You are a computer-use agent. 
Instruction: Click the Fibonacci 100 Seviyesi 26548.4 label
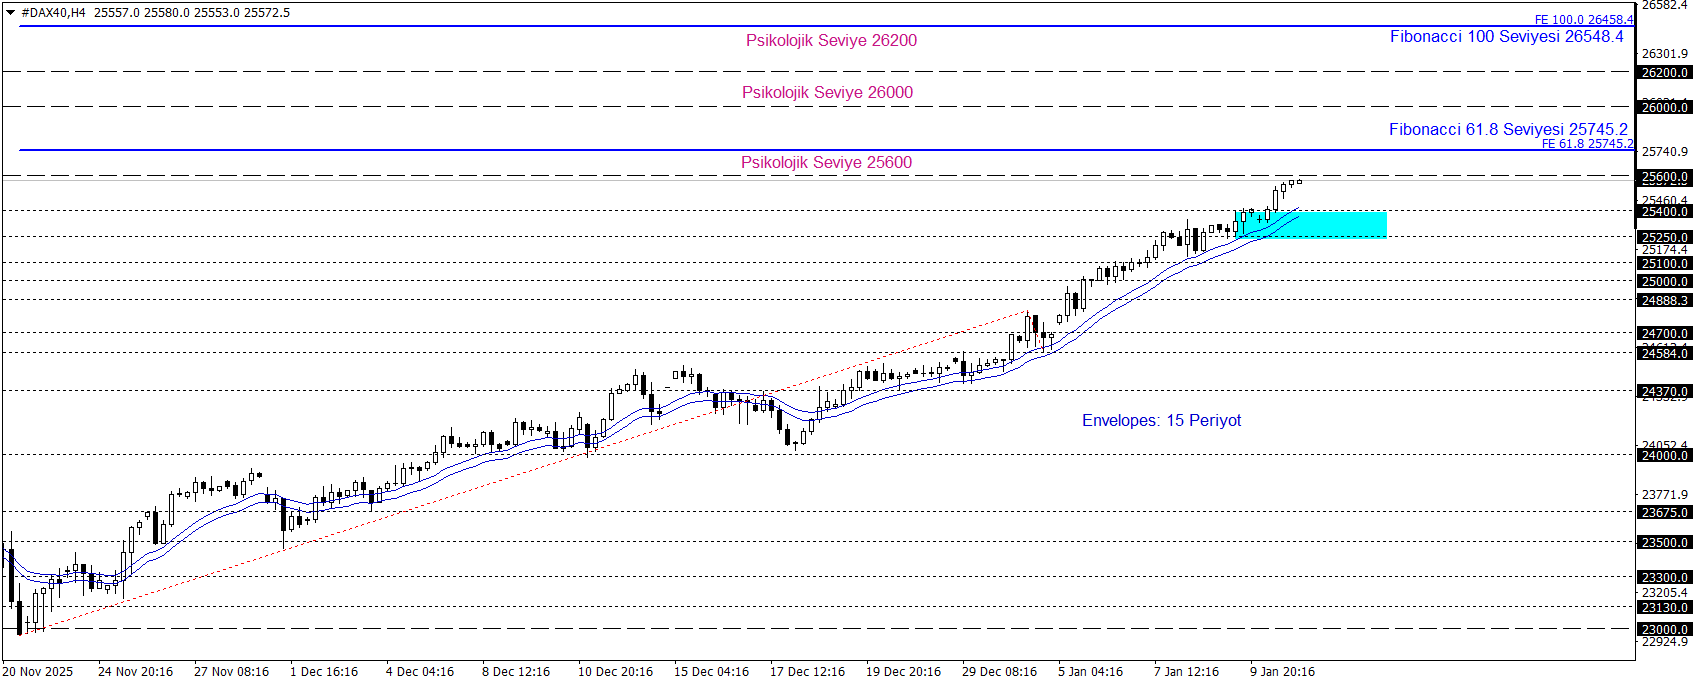click(1507, 37)
